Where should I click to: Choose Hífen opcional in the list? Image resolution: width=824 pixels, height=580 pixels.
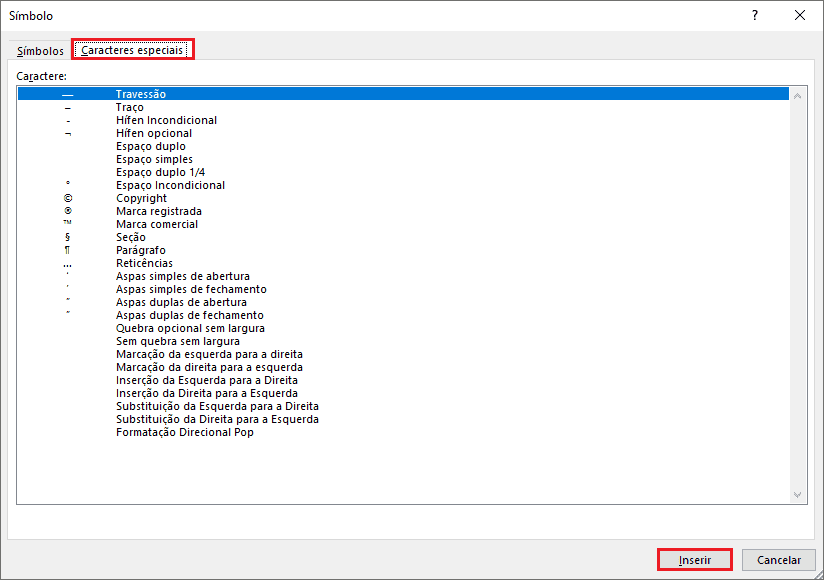(403, 133)
